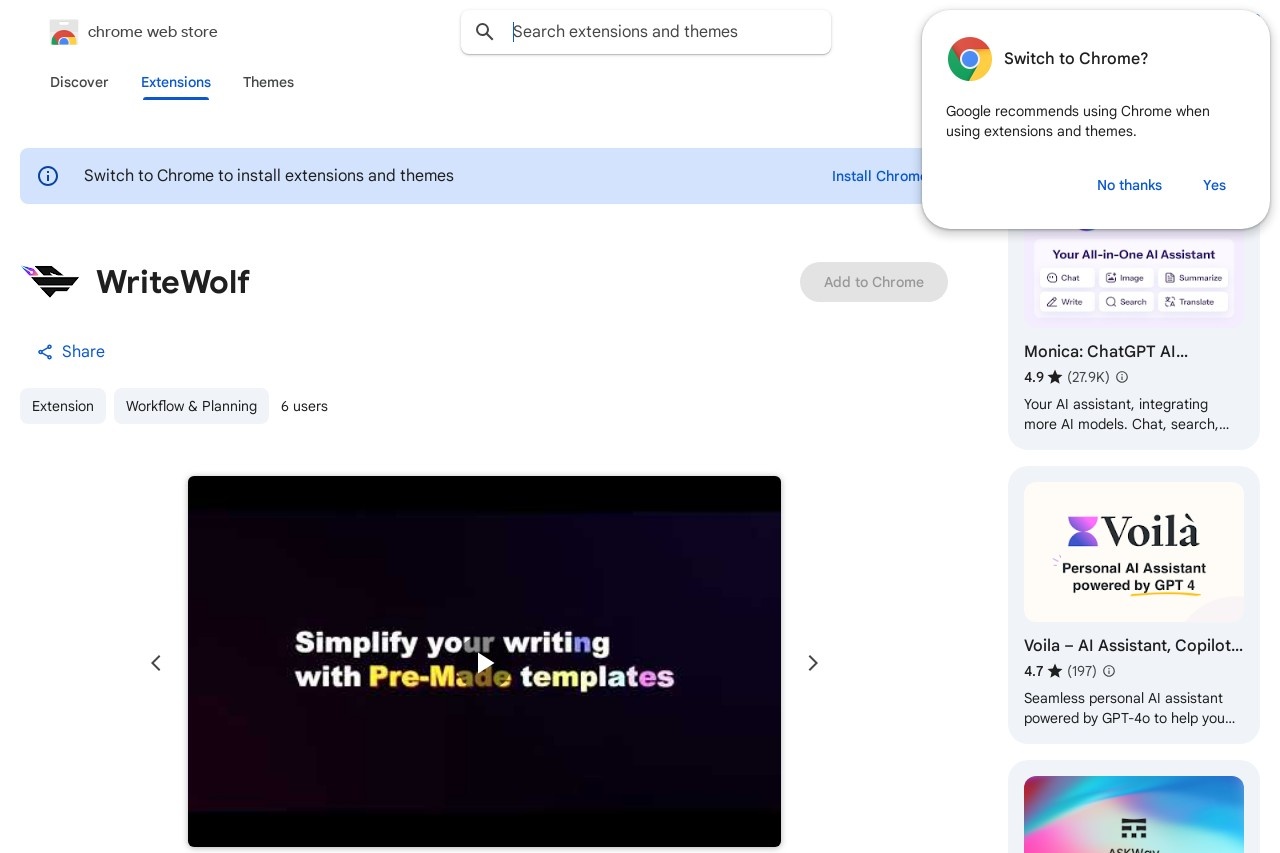Click 'Switch to Chrome?' popup heading
The image size is (1280, 853).
click(1076, 59)
